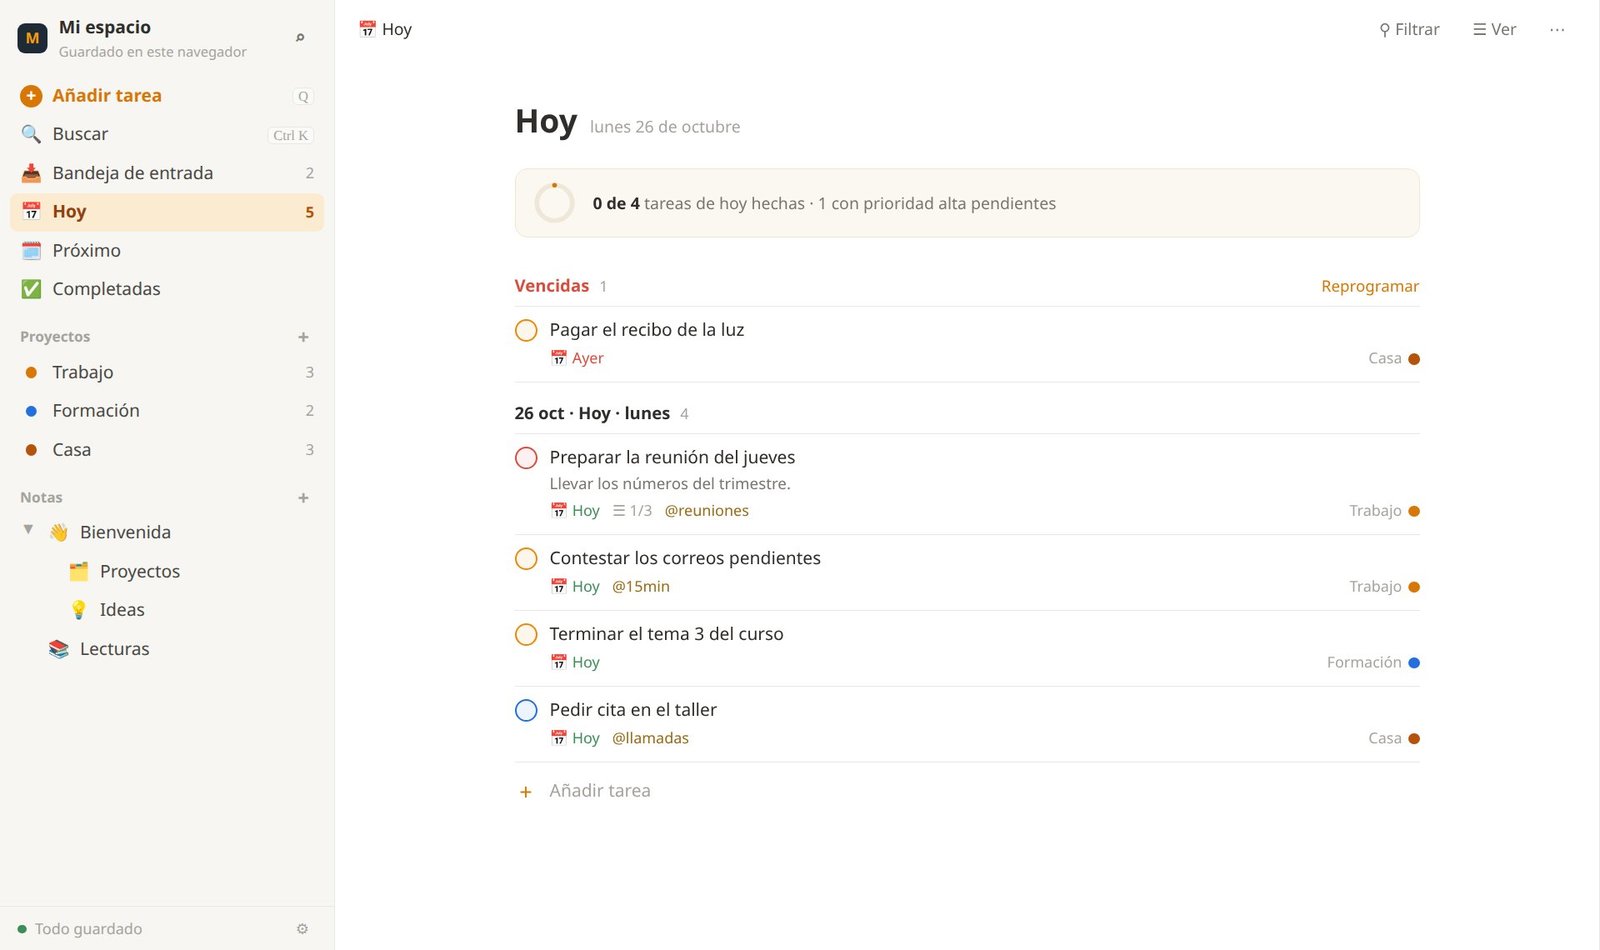Open settings gear in sidebar footer
This screenshot has height=950, width=1600.
302,929
